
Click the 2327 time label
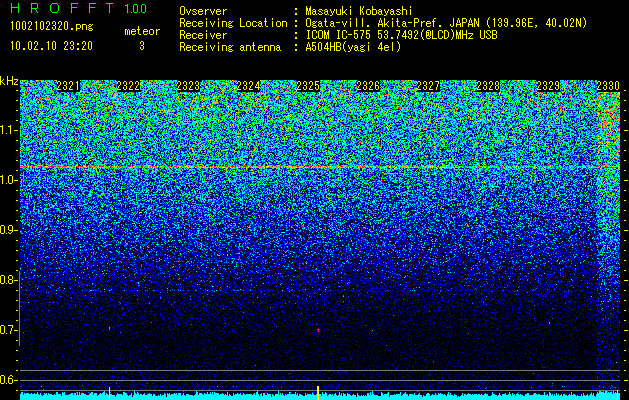[x=428, y=86]
